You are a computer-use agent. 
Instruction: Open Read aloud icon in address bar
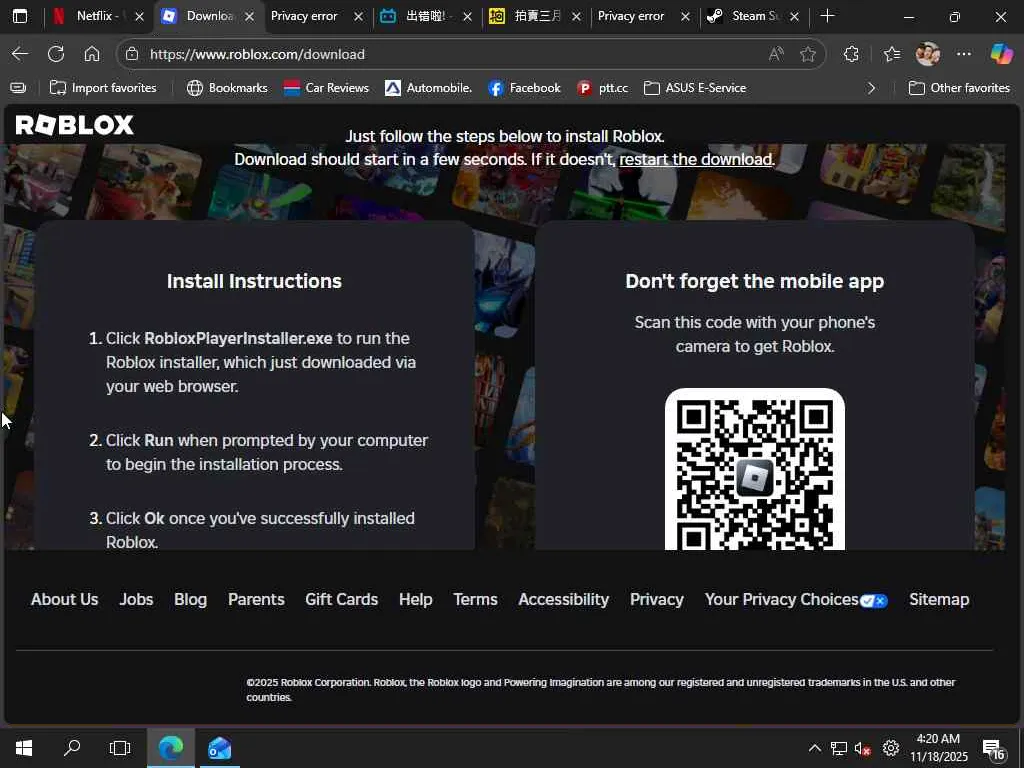pos(776,54)
